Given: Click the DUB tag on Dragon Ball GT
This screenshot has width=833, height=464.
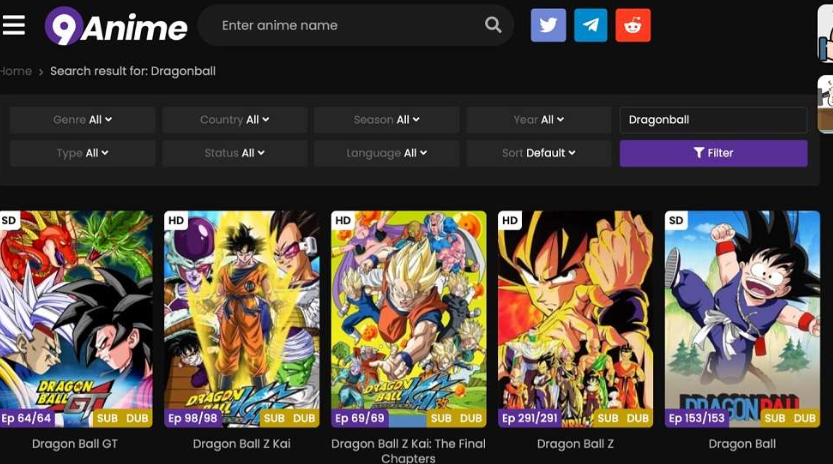Looking at the screenshot, I should [x=137, y=419].
